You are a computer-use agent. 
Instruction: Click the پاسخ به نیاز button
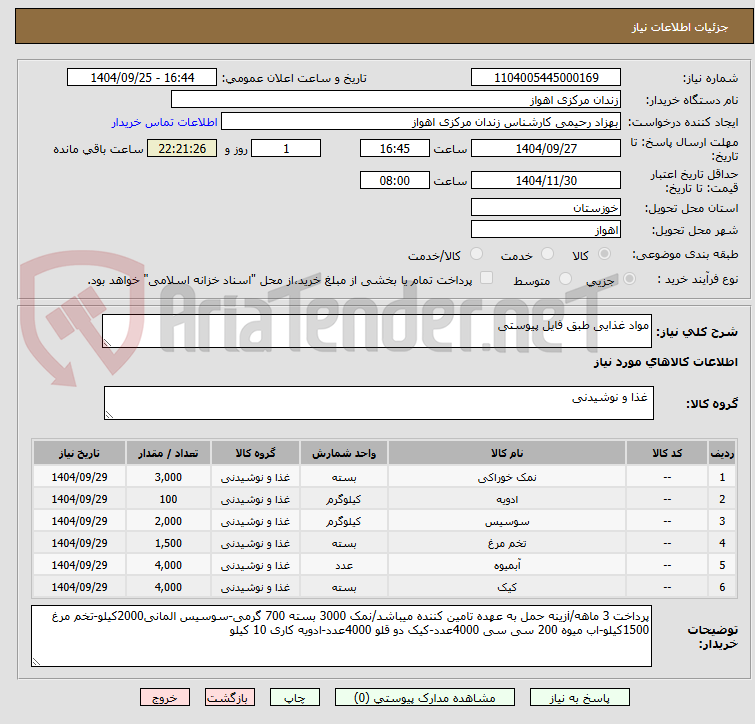580,698
